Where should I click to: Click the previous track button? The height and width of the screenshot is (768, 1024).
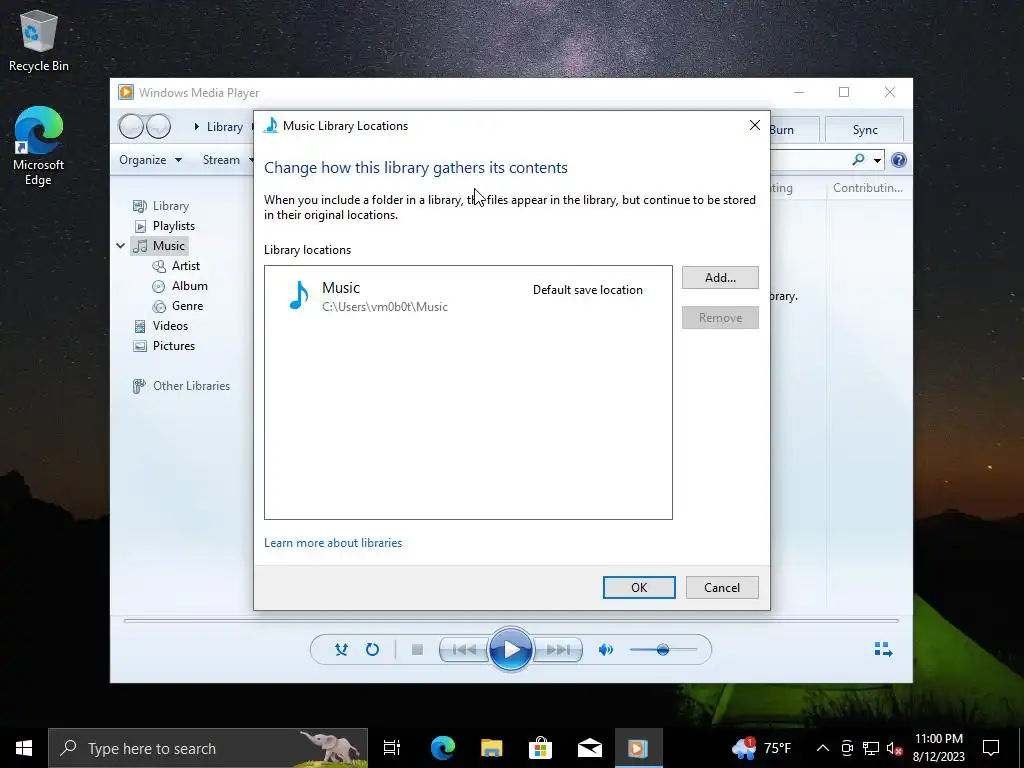point(464,649)
